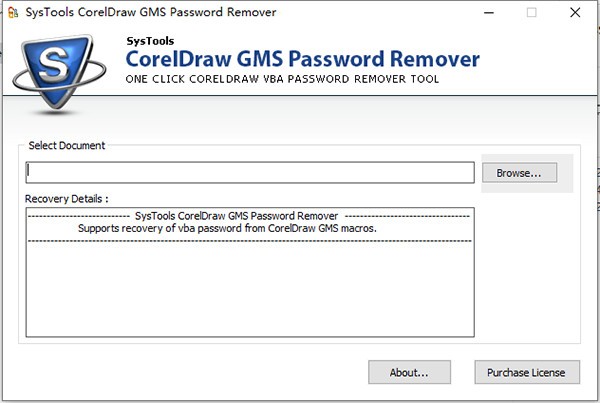Focus the Select Document path field
This screenshot has height=403, width=600.
250,173
